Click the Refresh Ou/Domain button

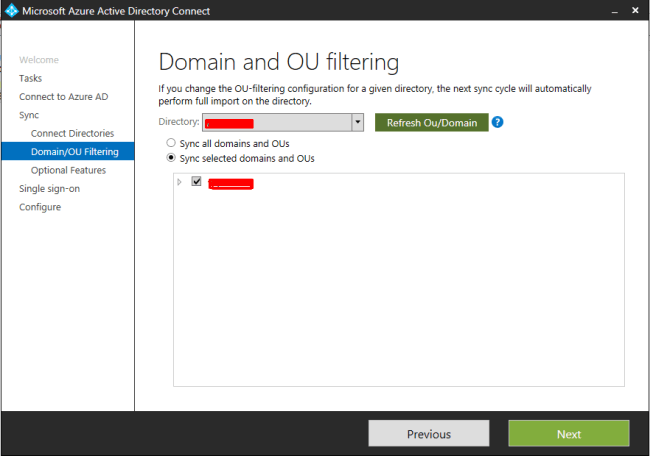(x=432, y=123)
